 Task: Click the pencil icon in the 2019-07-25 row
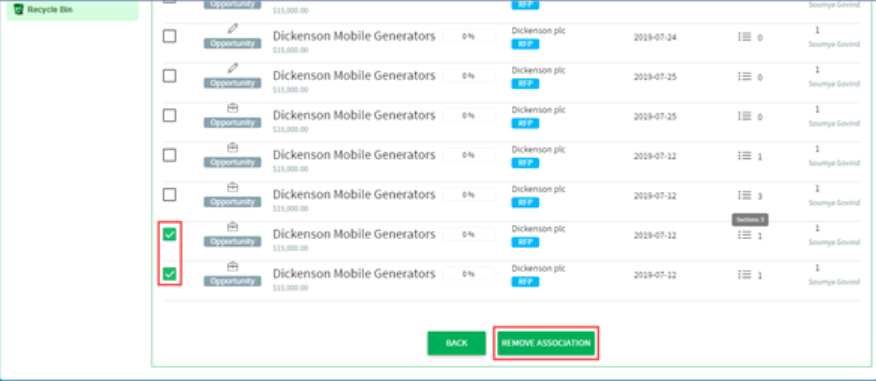(x=233, y=68)
